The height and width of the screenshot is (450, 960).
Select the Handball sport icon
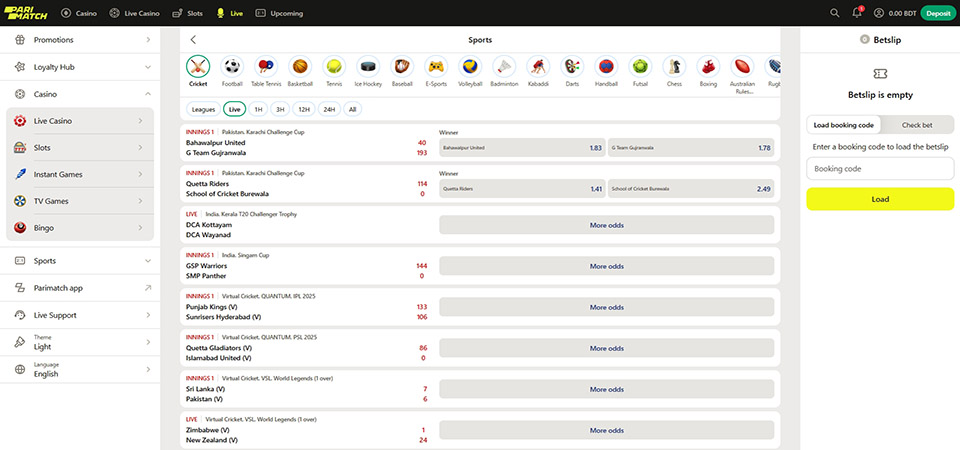click(606, 66)
